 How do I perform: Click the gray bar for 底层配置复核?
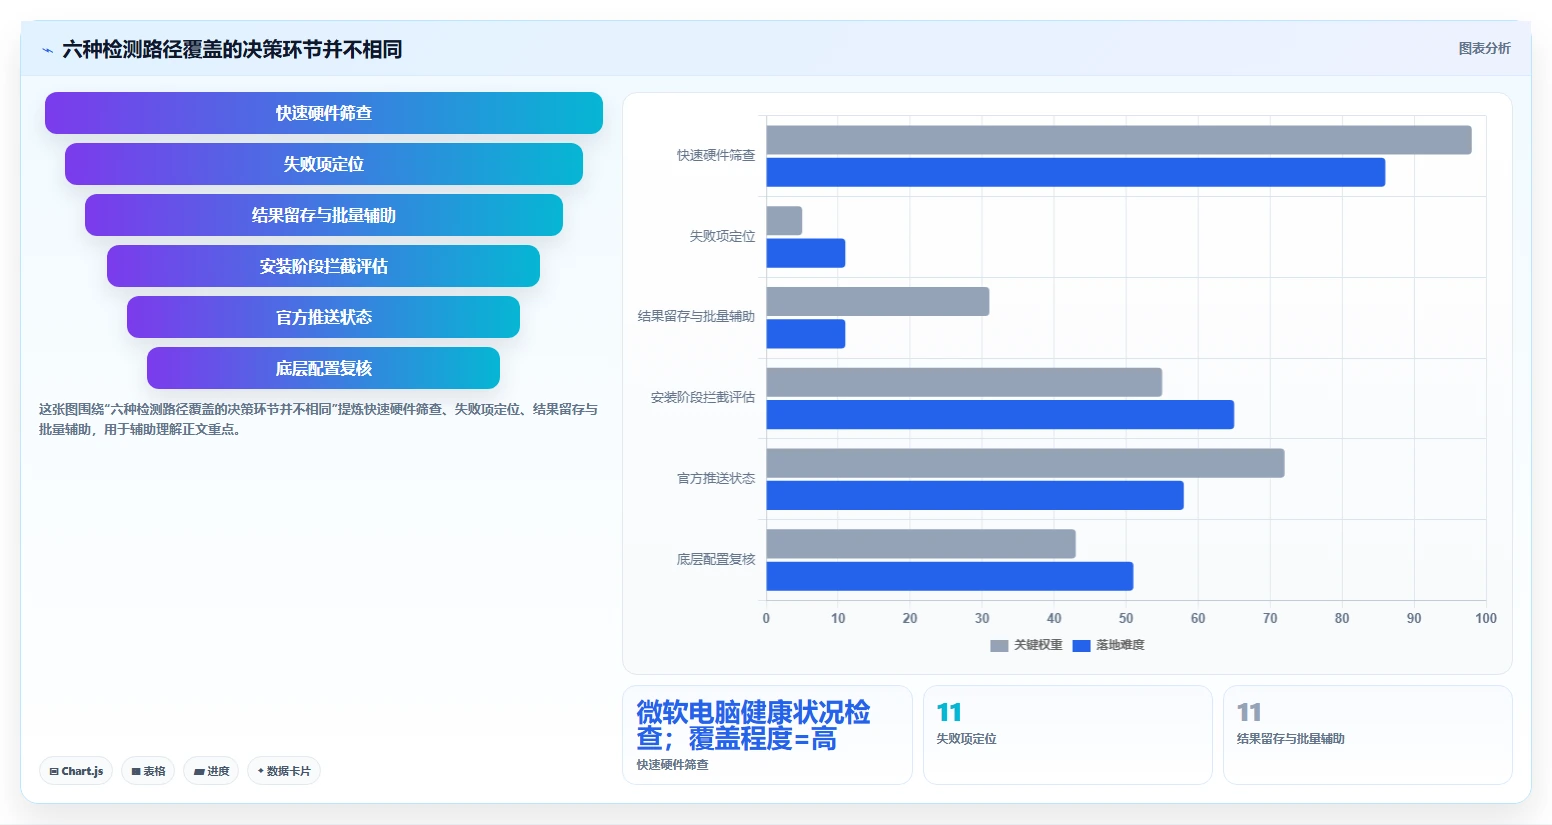[921, 544]
